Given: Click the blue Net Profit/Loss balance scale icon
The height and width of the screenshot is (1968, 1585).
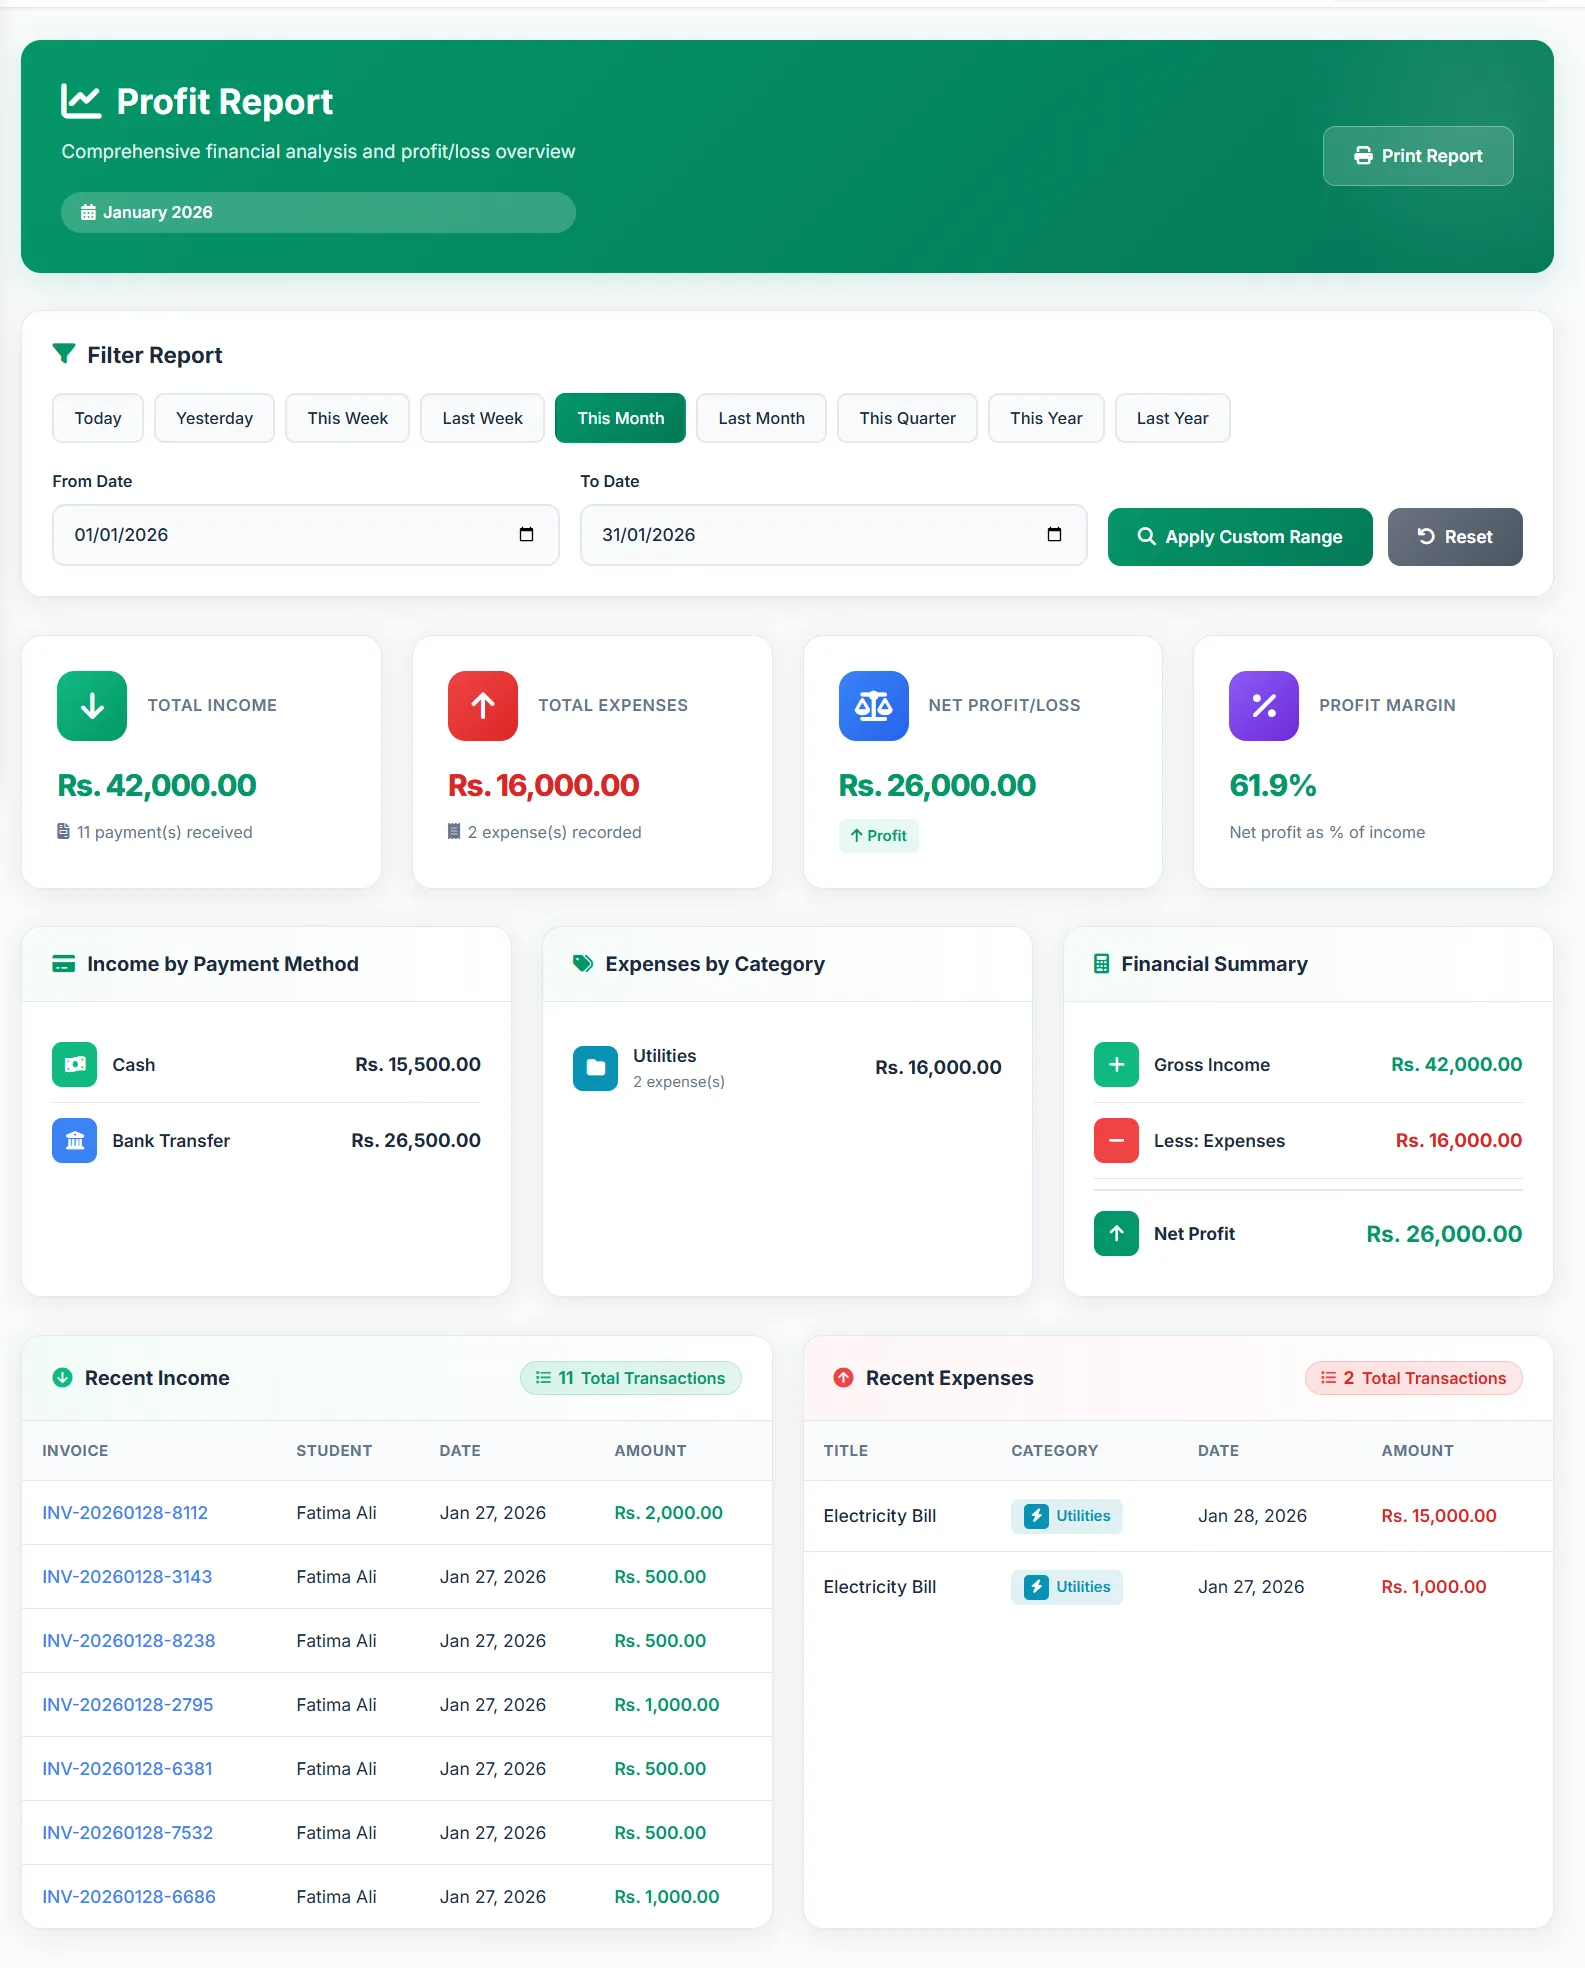Looking at the screenshot, I should click(873, 706).
